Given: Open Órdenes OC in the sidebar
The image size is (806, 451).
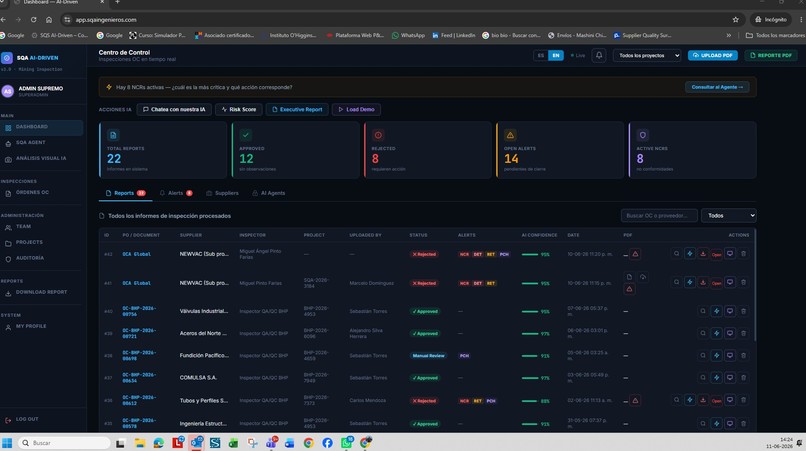Looking at the screenshot, I should click(41, 193).
